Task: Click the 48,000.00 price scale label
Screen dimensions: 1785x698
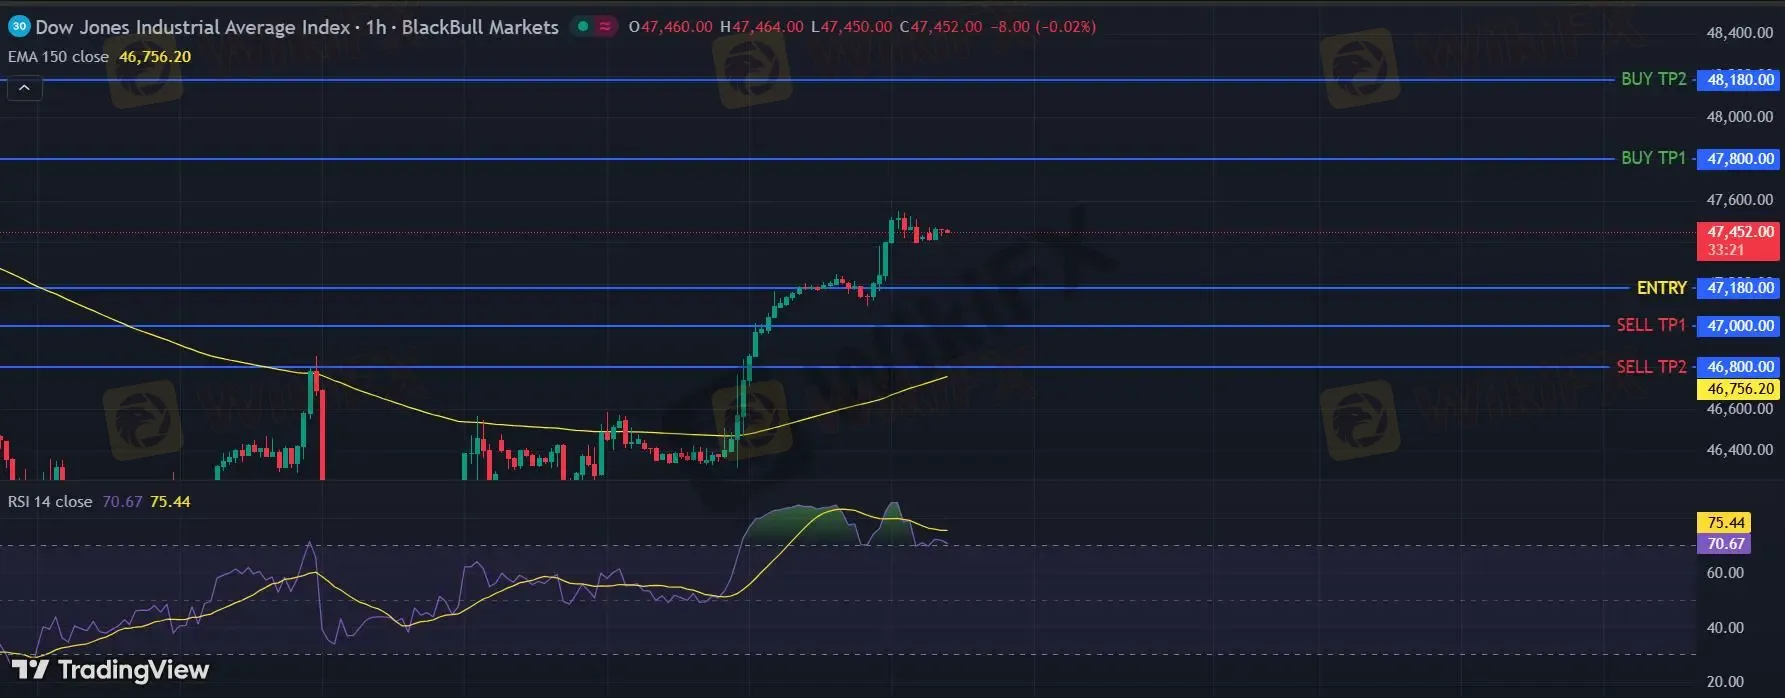Action: coord(1739,117)
